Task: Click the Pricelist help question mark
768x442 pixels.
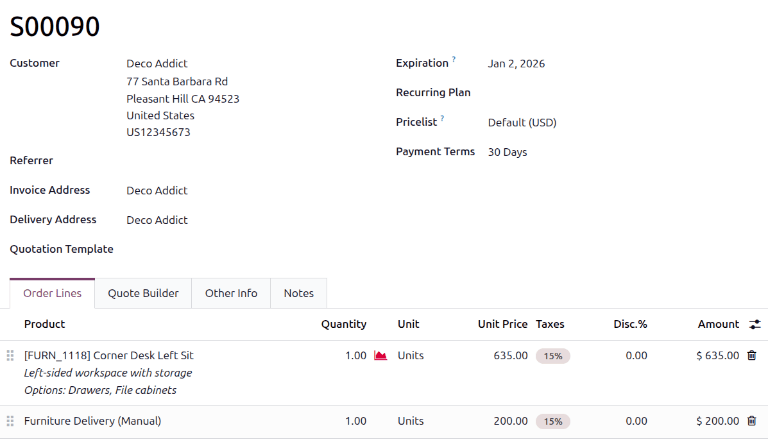Action: (x=443, y=118)
